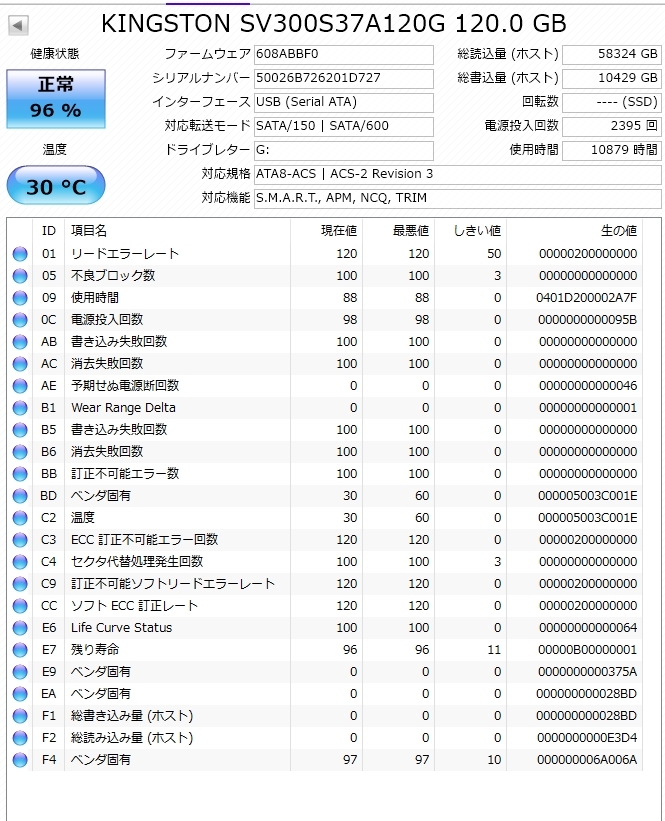Click the status orb for row AC

tap(20, 364)
